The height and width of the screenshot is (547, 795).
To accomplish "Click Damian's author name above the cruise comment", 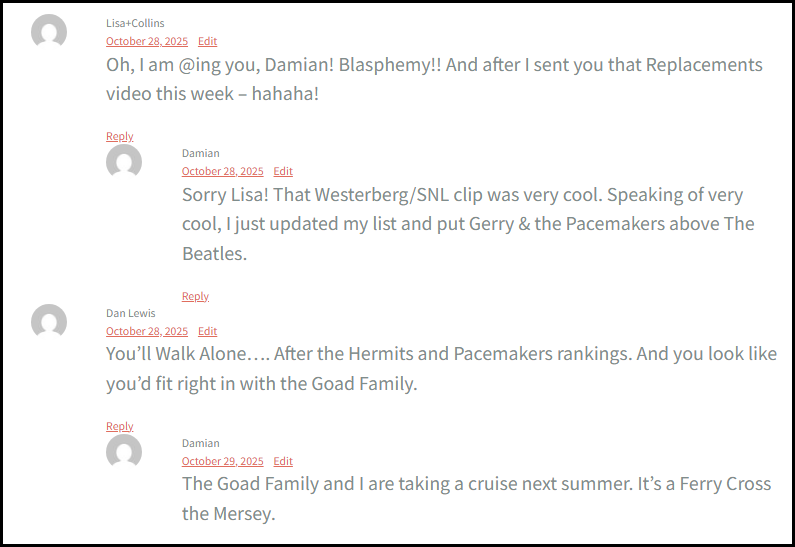I will (200, 443).
